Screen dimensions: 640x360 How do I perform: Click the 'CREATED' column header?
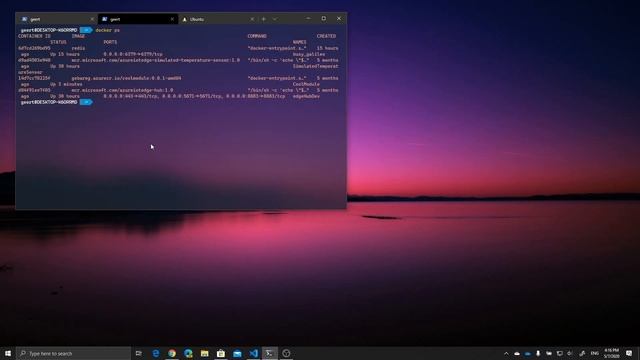[x=326, y=36]
